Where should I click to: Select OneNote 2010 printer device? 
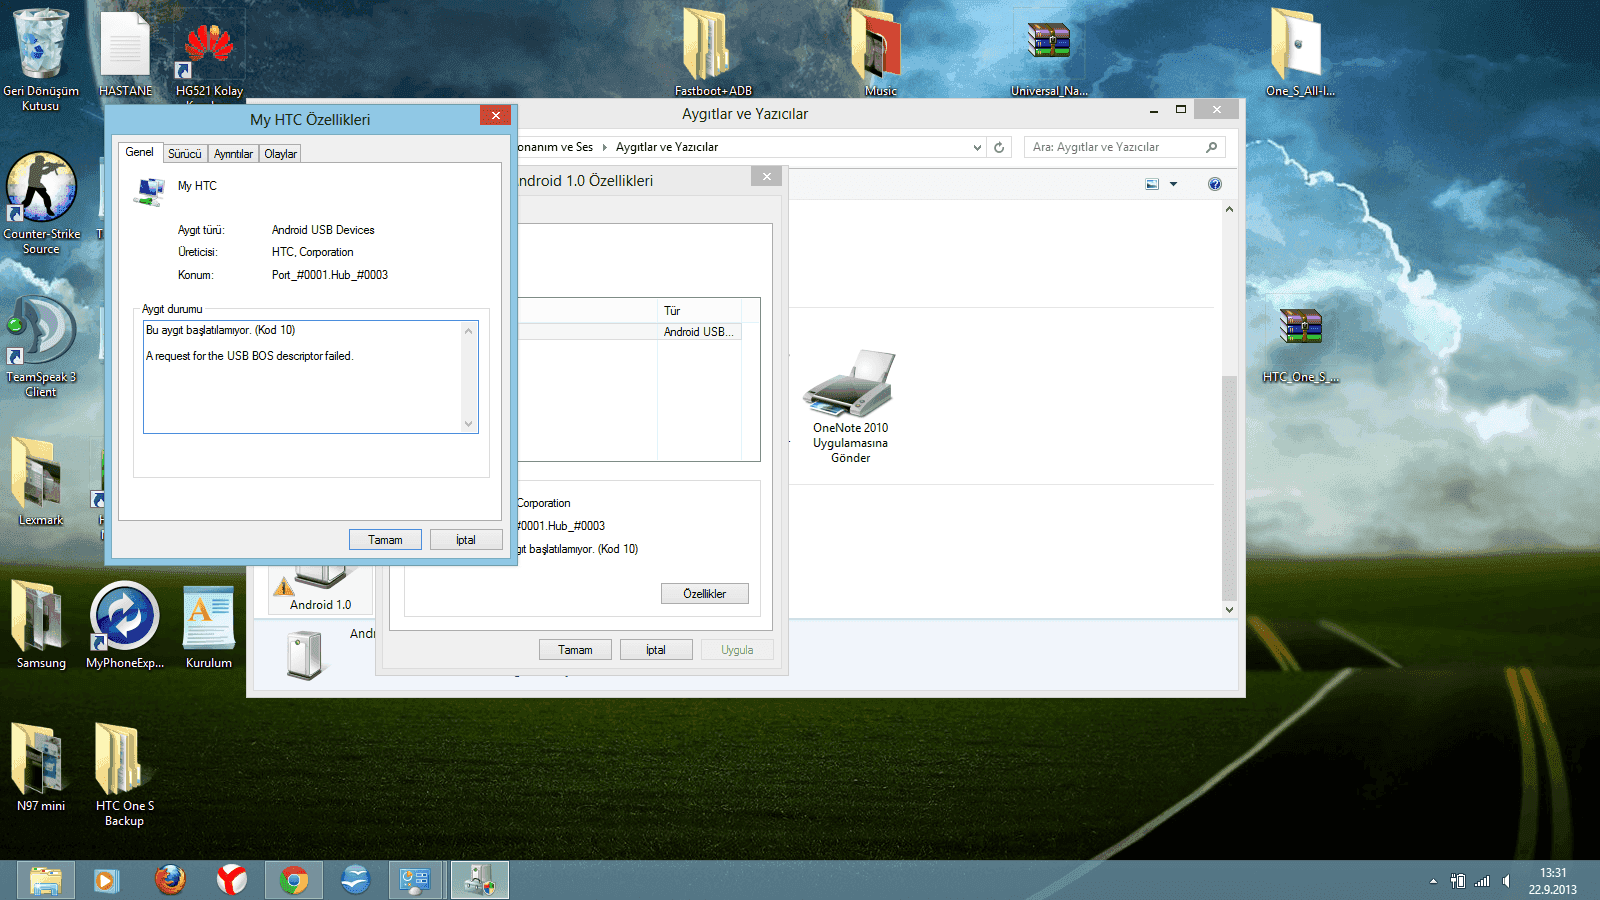pos(850,406)
